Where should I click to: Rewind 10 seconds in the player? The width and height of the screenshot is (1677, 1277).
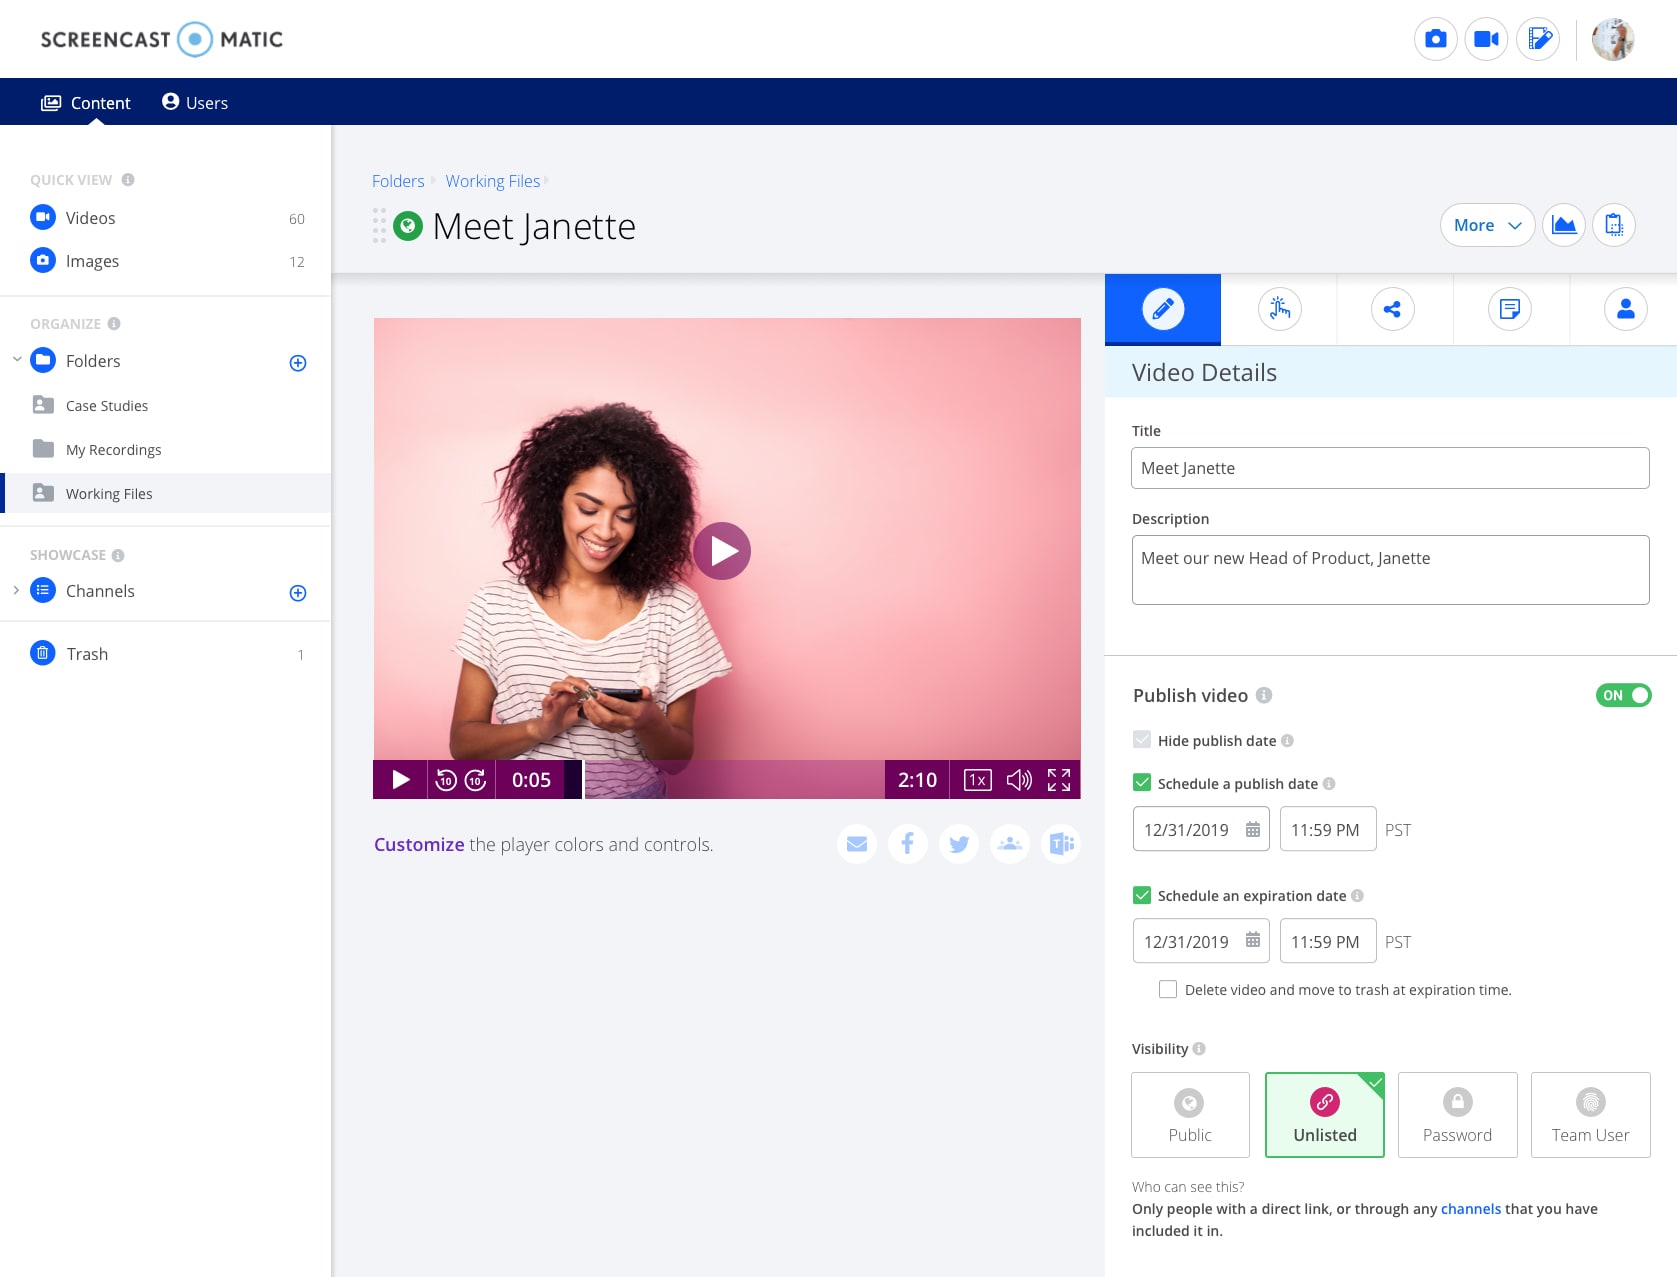tap(446, 780)
